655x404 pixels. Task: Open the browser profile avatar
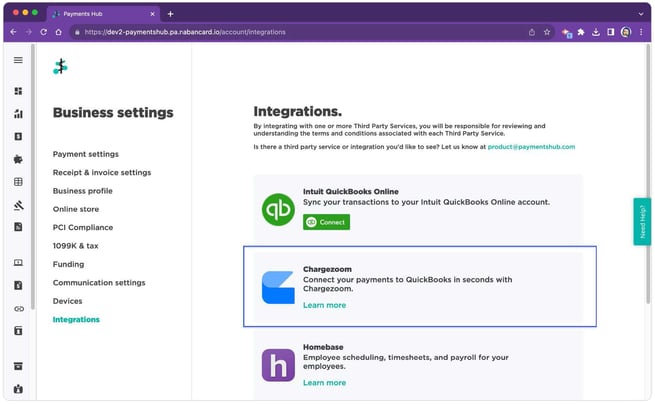pos(626,32)
